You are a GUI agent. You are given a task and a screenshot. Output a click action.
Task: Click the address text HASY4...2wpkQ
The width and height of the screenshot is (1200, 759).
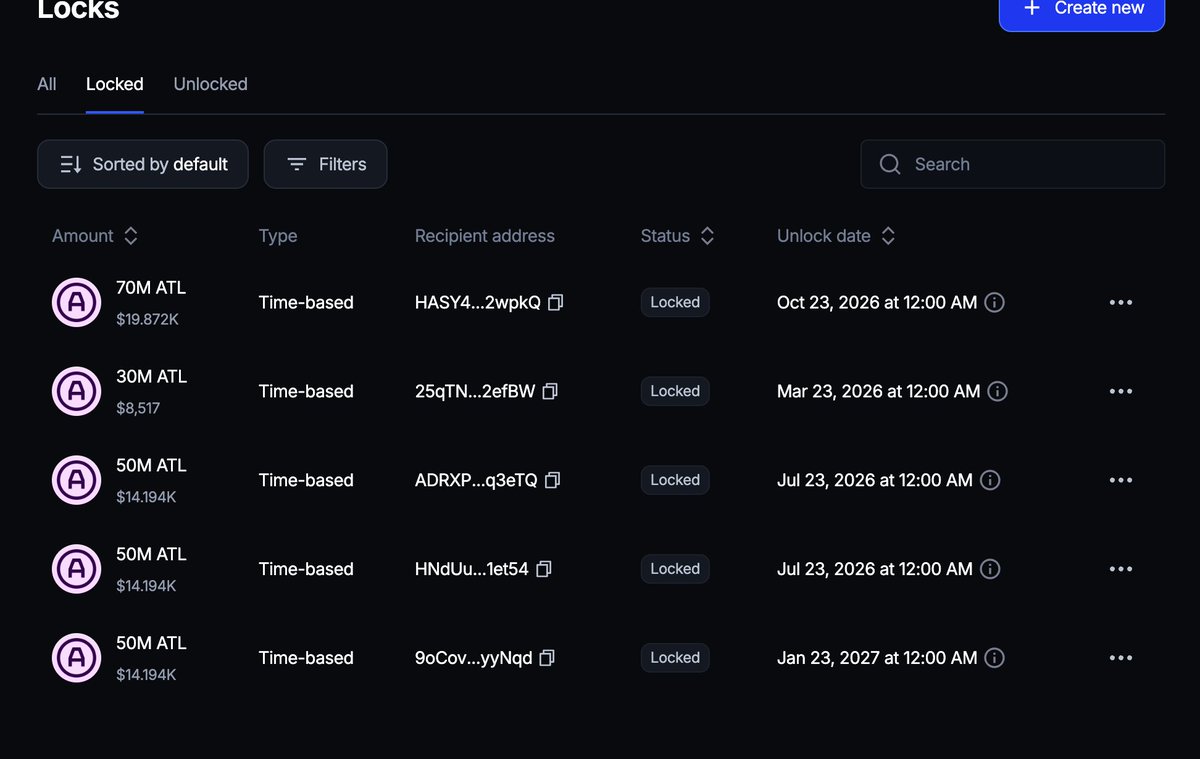478,302
